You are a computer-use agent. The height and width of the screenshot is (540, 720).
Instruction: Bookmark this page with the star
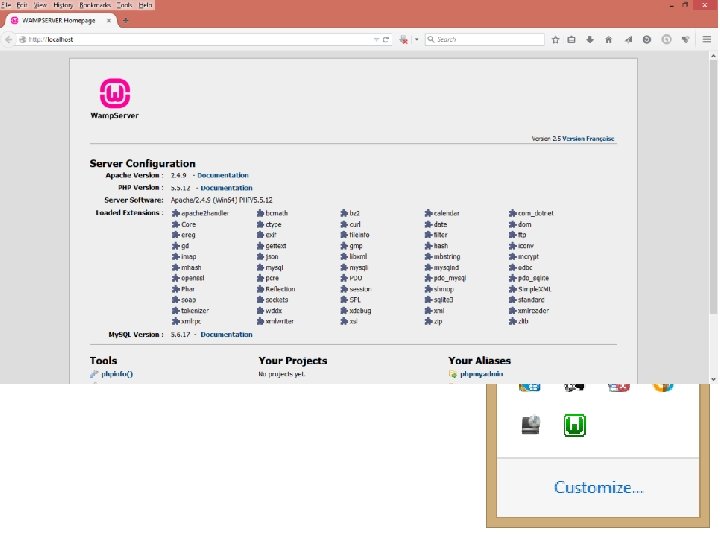pyautogui.click(x=555, y=39)
